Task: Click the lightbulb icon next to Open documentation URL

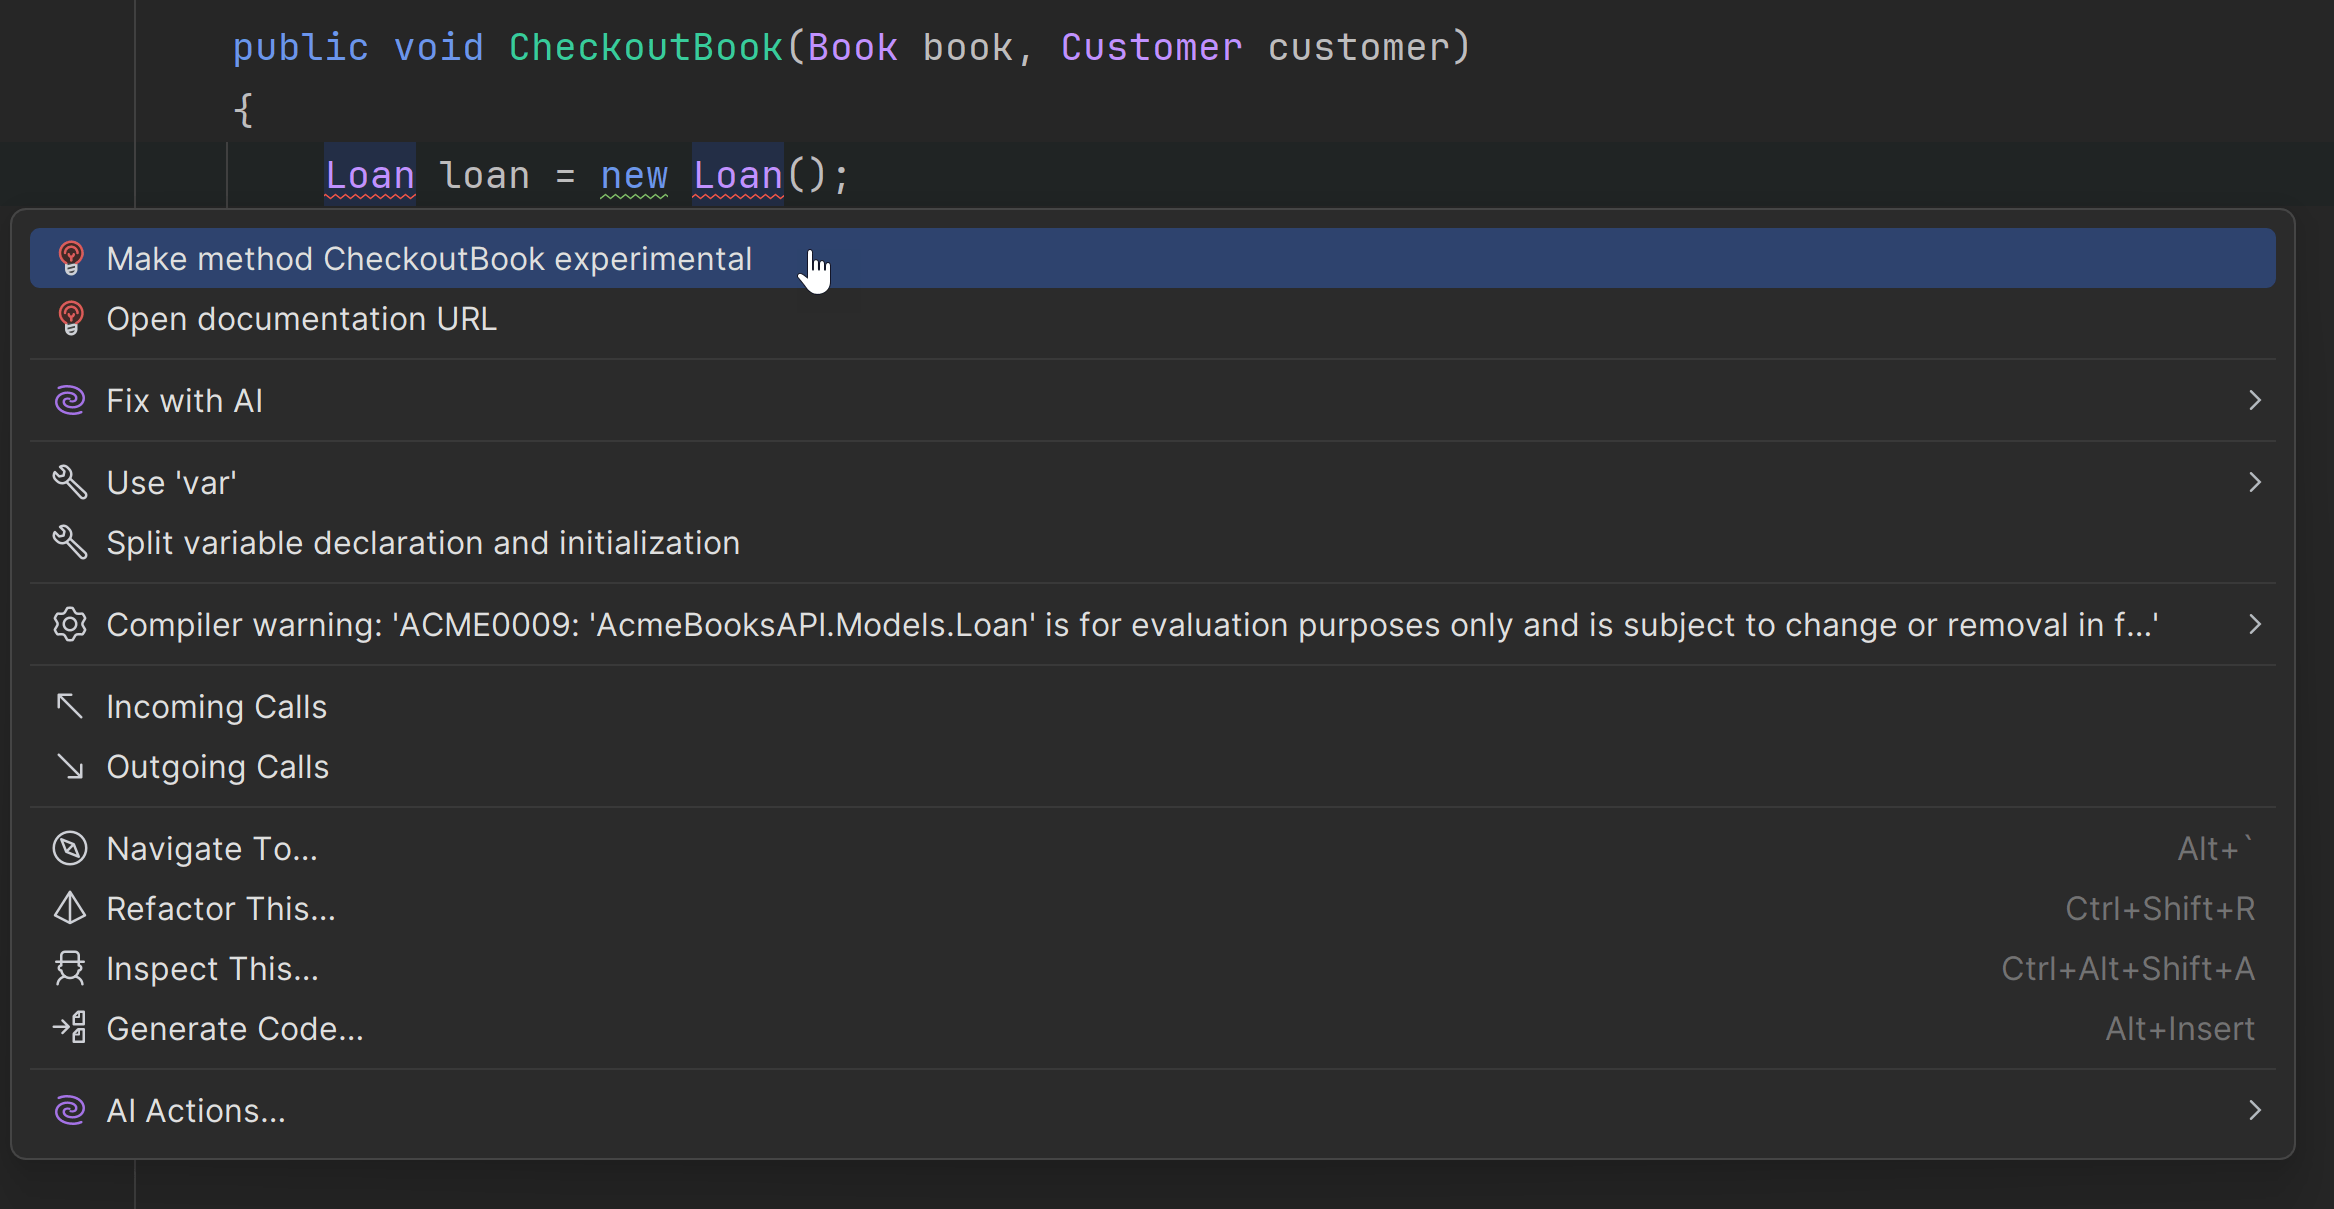Action: point(70,319)
